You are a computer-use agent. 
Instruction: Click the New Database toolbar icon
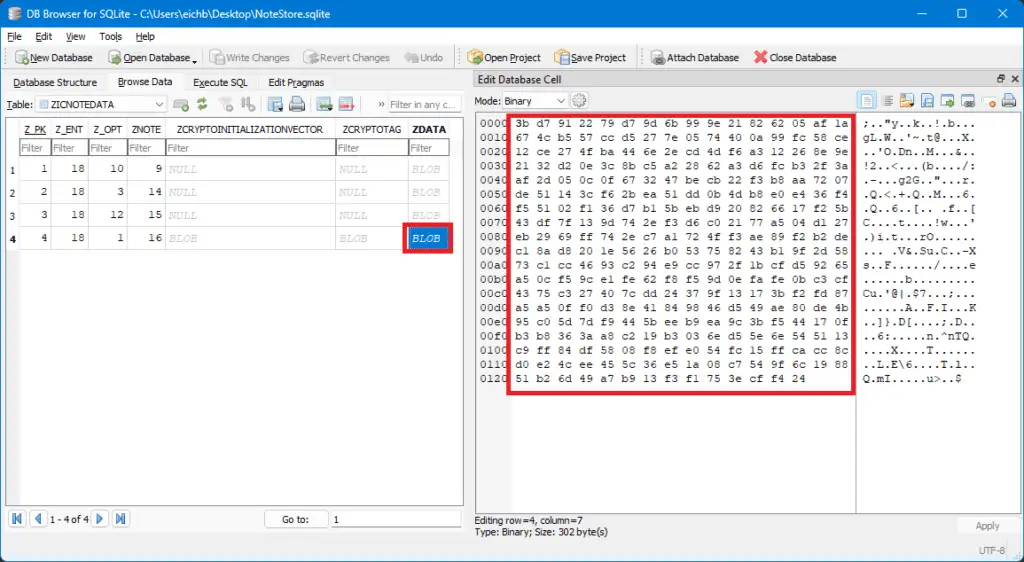tap(22, 57)
